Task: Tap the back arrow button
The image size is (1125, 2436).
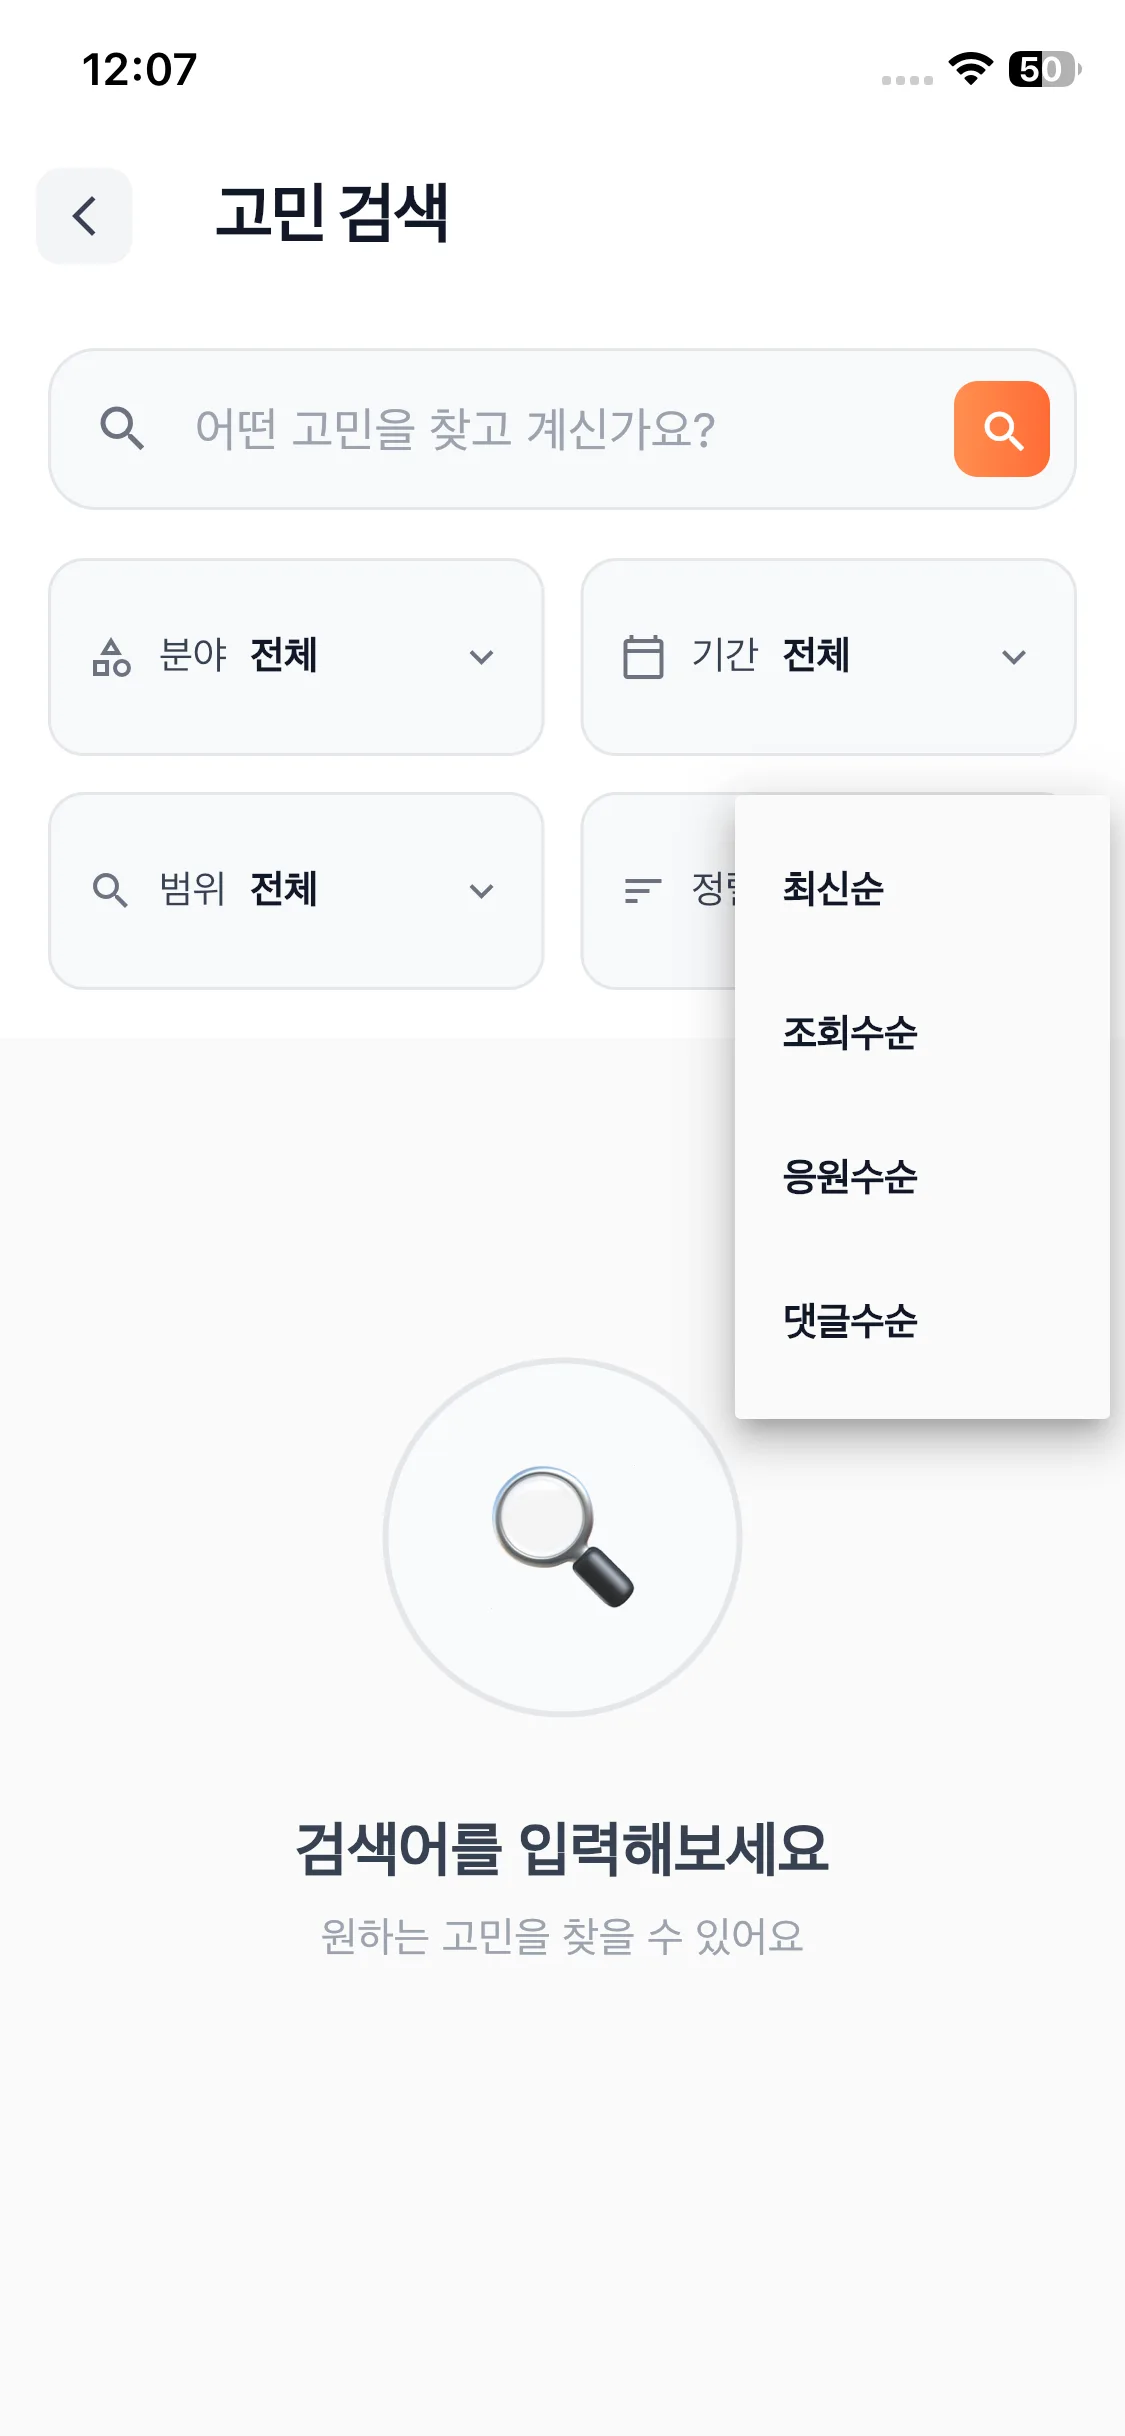Action: 84,216
